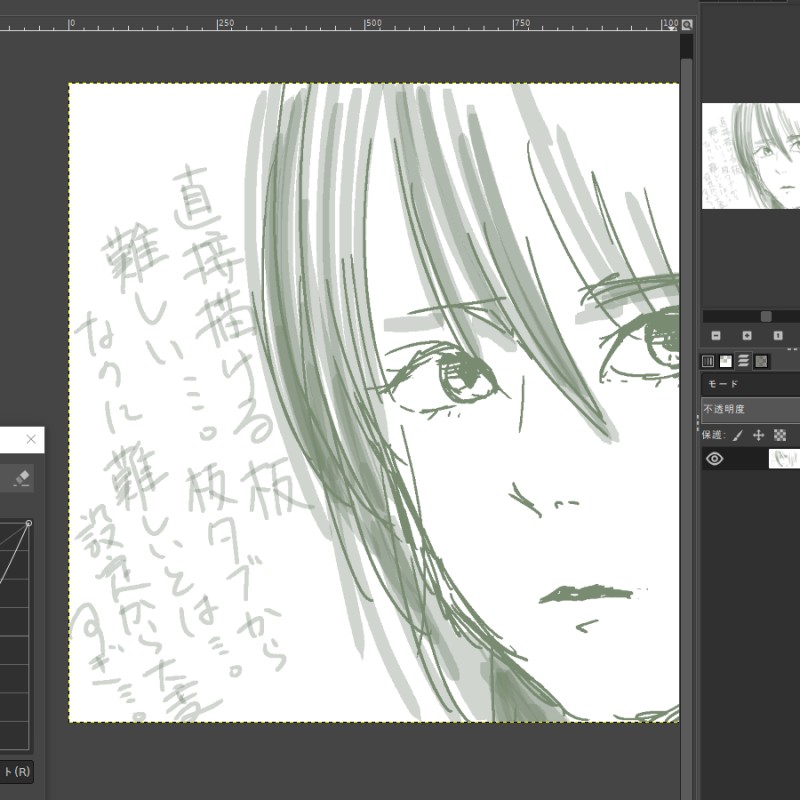Switch to the Channels tab icon

click(x=708, y=361)
